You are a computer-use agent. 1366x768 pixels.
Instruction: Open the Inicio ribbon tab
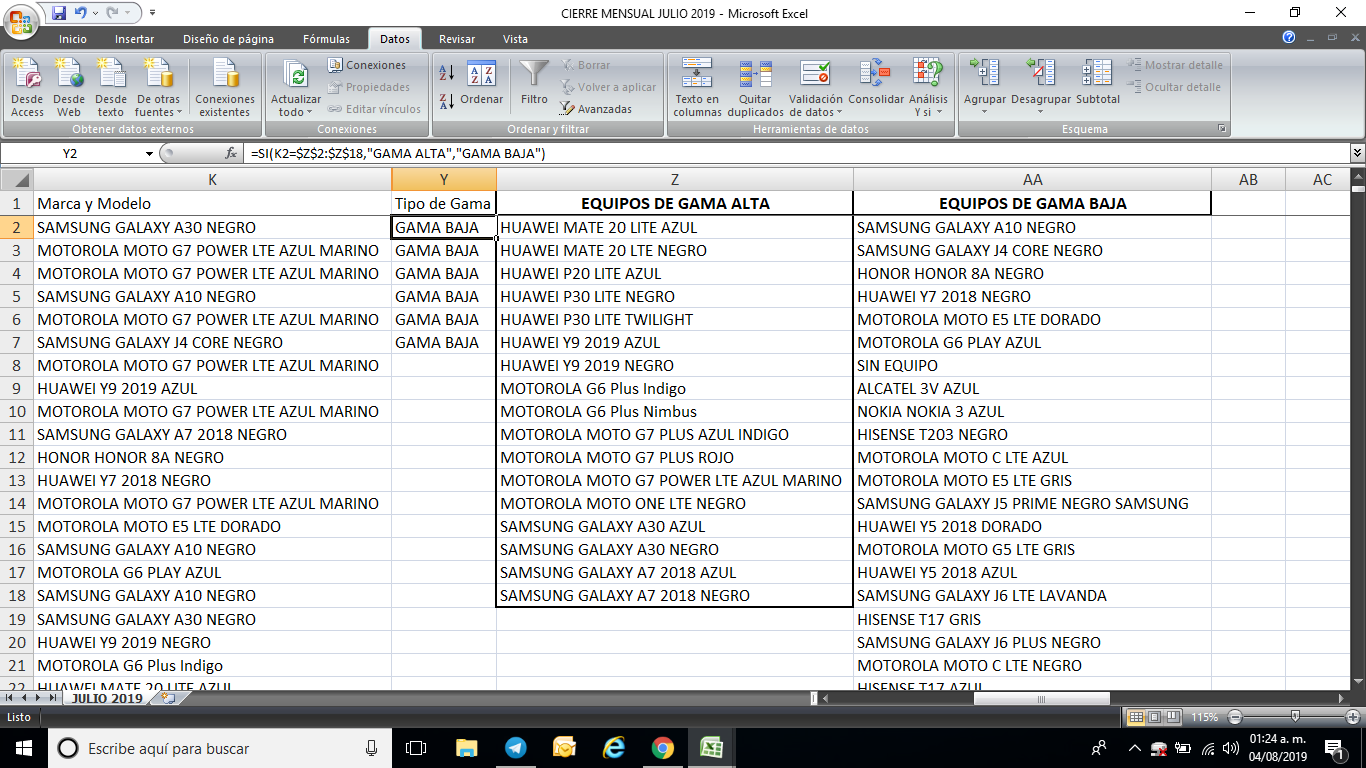73,39
